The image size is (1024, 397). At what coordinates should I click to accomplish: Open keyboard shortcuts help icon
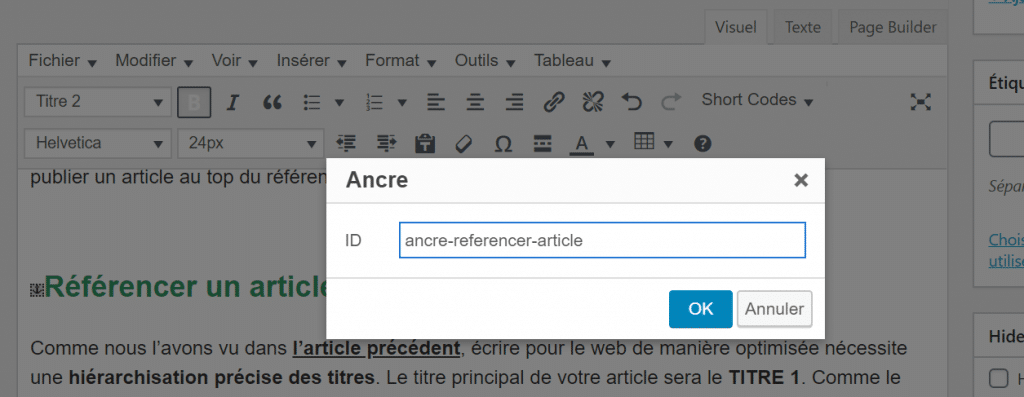tap(703, 143)
